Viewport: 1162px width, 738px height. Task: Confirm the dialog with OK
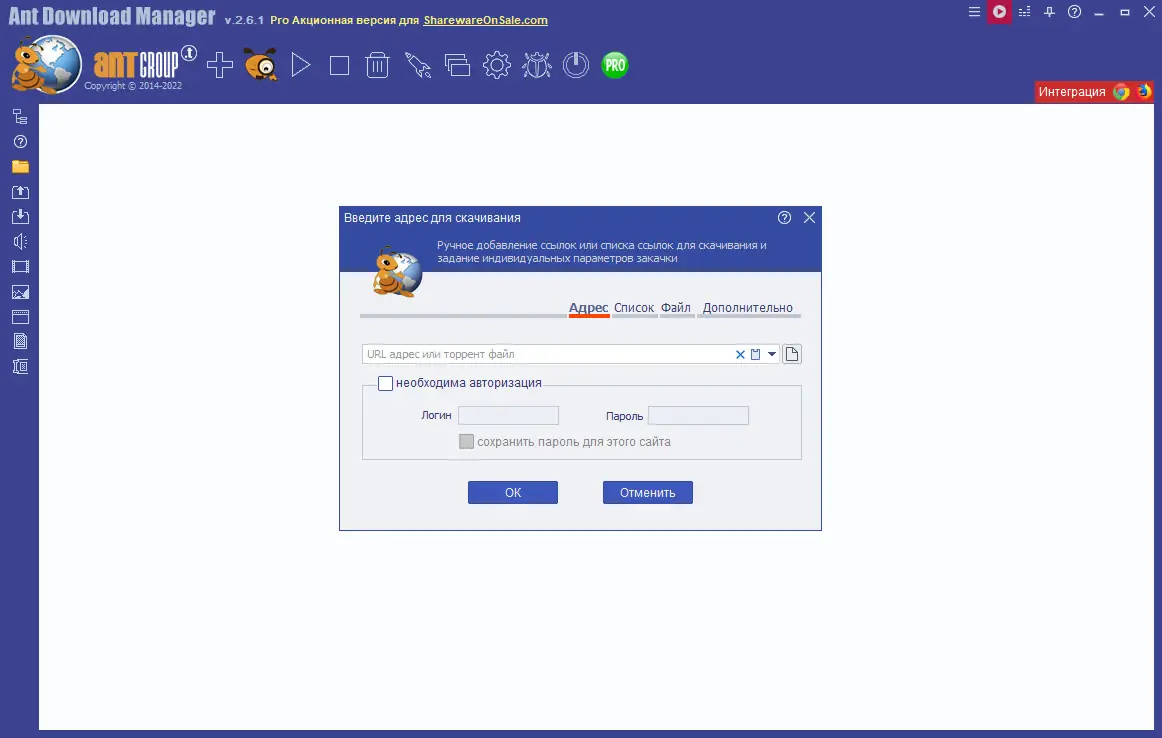512,492
